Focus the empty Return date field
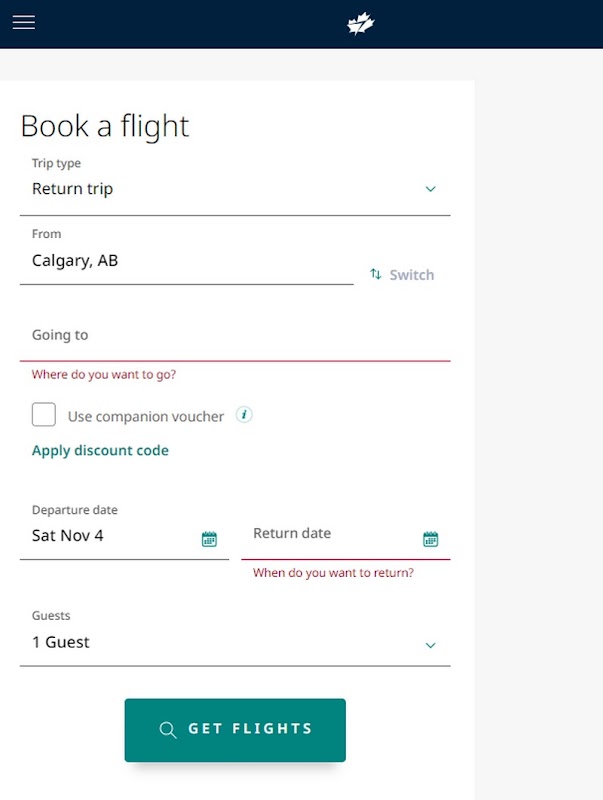Screen dimensions: 603x800 click(330, 535)
